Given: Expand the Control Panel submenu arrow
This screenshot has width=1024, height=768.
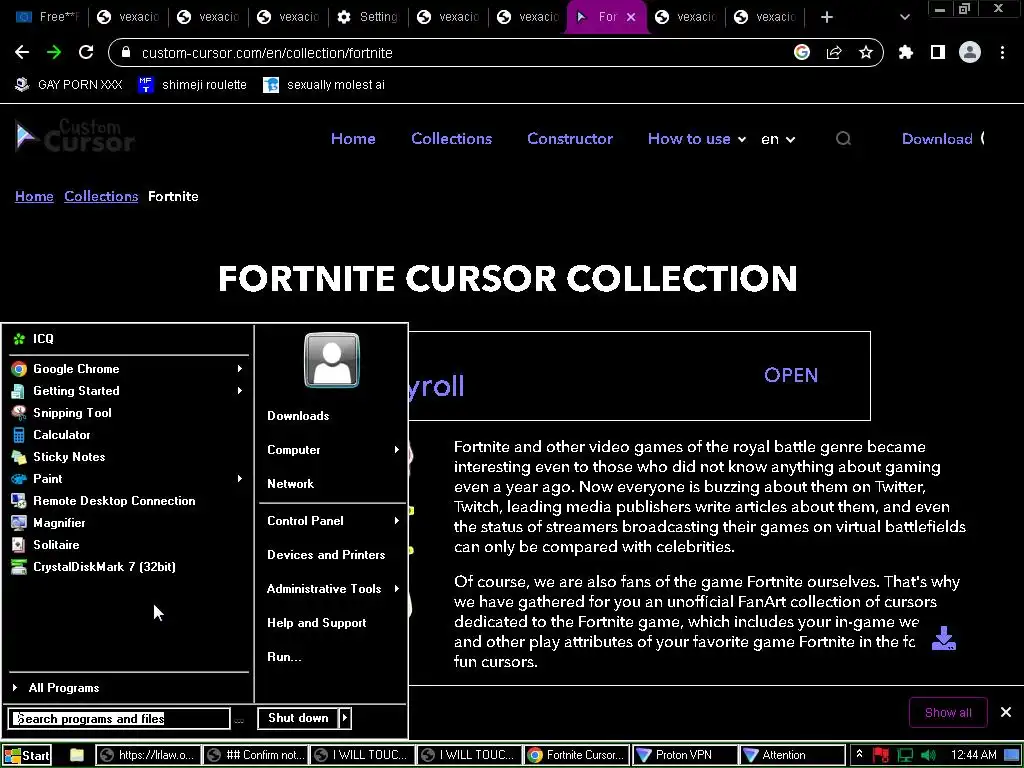Looking at the screenshot, I should 396,521.
